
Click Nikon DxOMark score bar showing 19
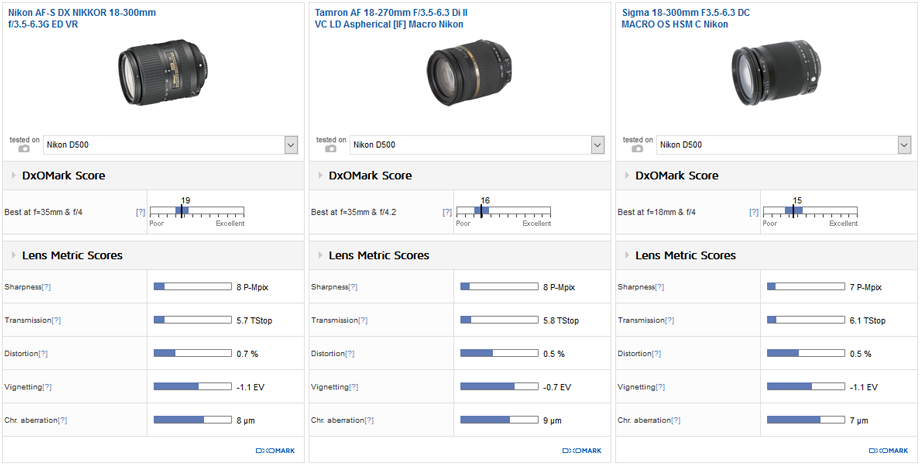(197, 211)
